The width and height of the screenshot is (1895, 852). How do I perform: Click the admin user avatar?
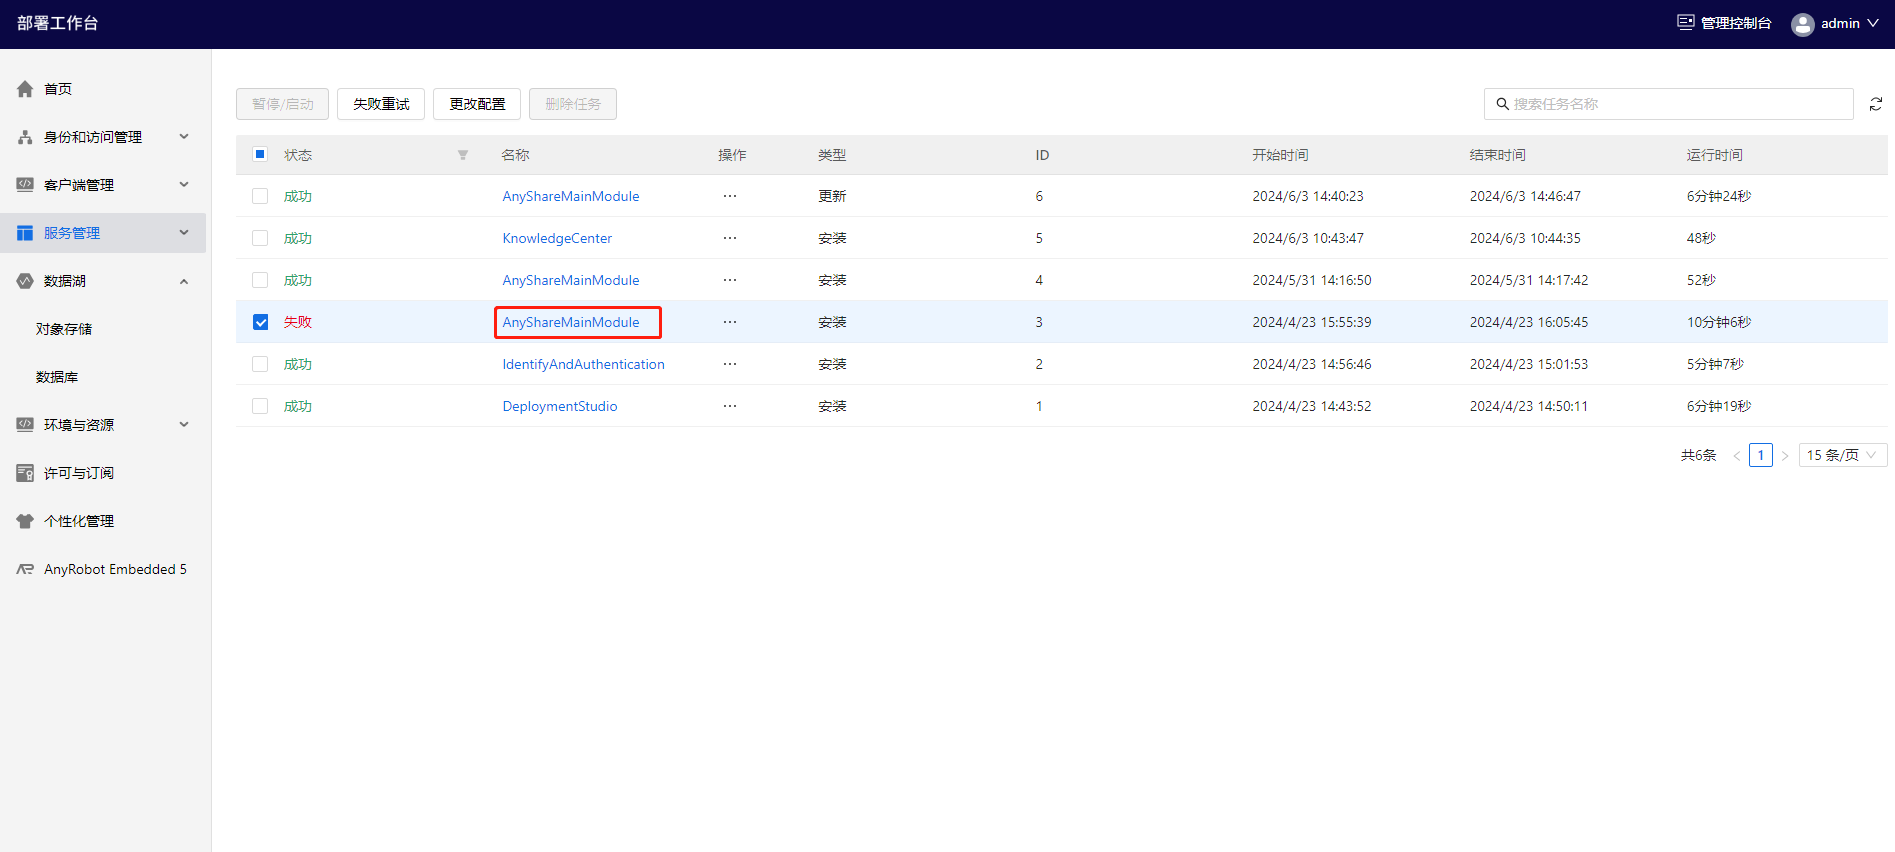click(x=1803, y=24)
